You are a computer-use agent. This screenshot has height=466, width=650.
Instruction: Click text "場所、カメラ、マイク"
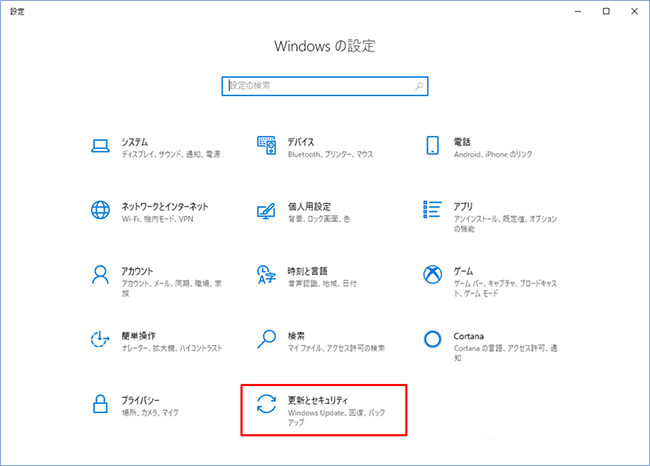(x=150, y=413)
